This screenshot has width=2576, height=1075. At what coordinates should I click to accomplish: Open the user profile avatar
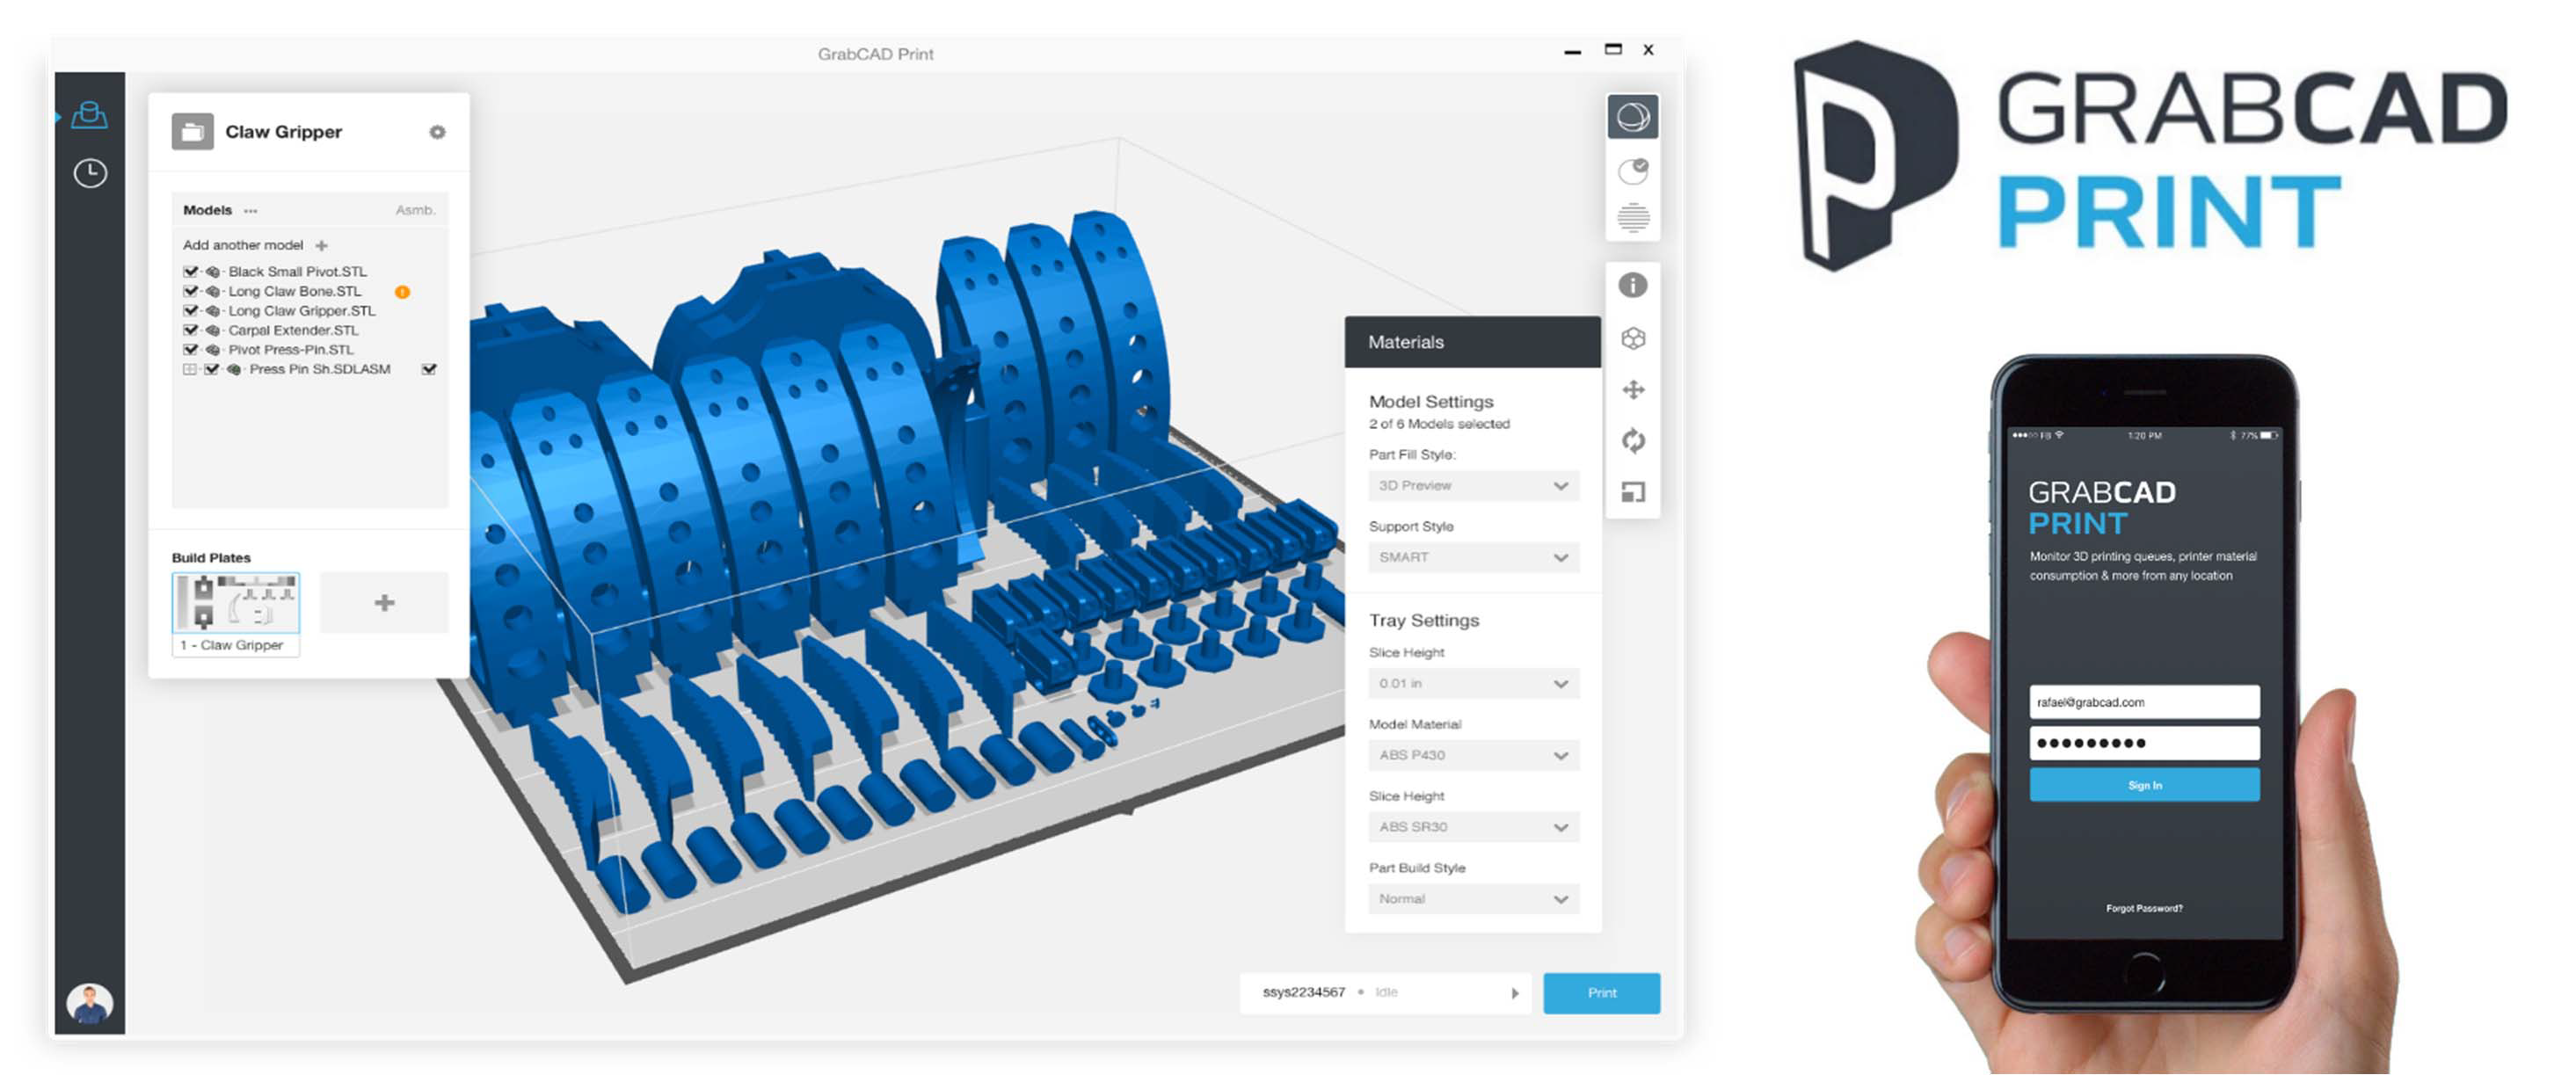coord(89,1004)
